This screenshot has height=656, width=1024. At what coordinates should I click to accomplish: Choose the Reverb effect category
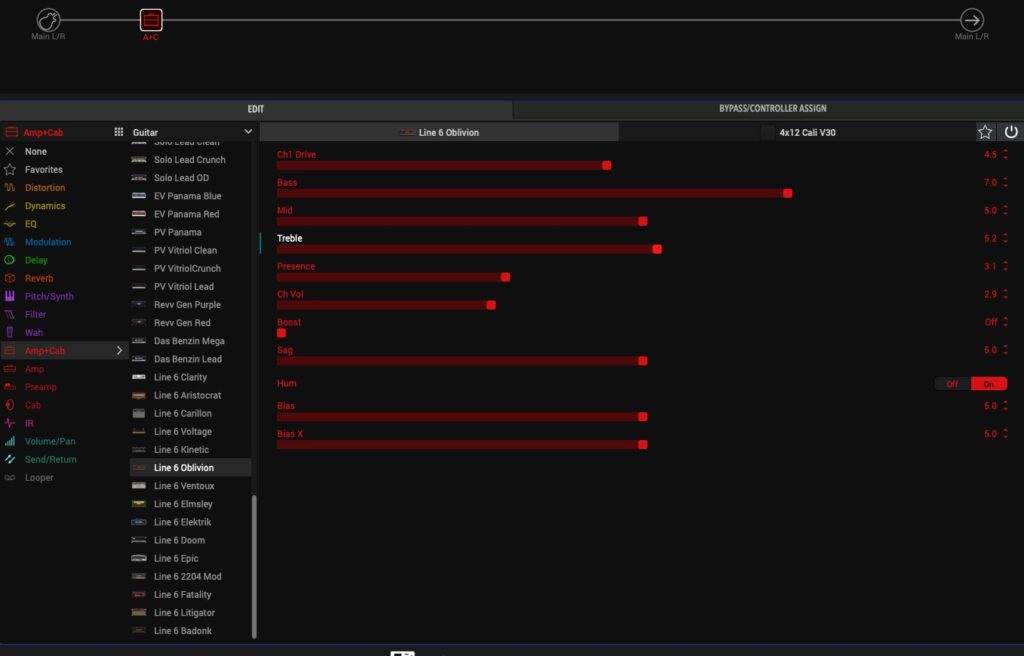click(39, 278)
